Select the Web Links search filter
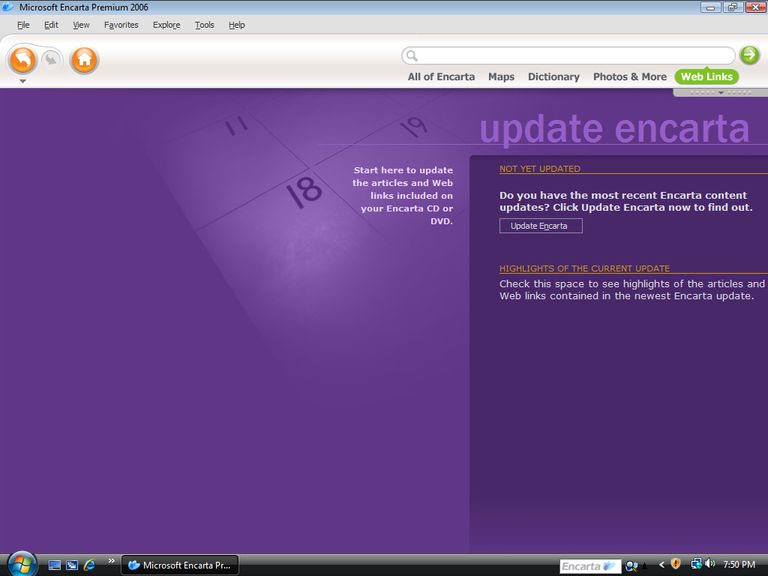This screenshot has height=576, width=768. click(706, 77)
